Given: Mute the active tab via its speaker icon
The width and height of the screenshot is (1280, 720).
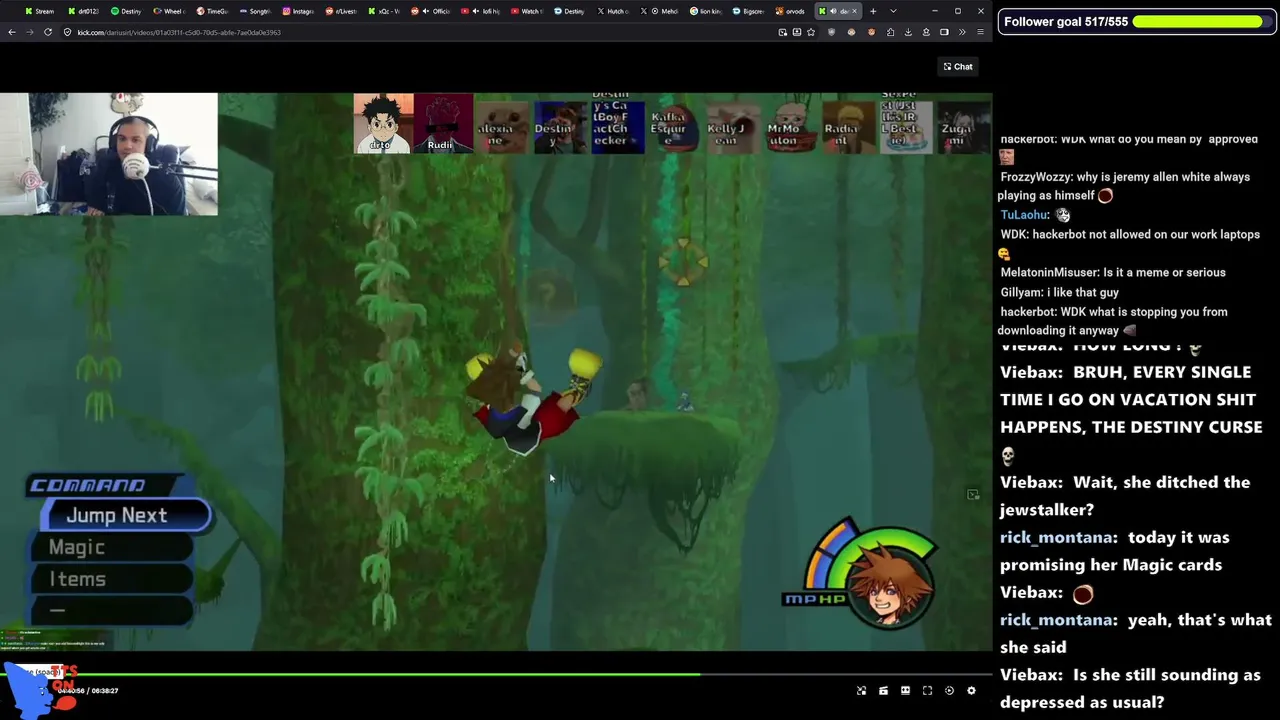Looking at the screenshot, I should 832,11.
